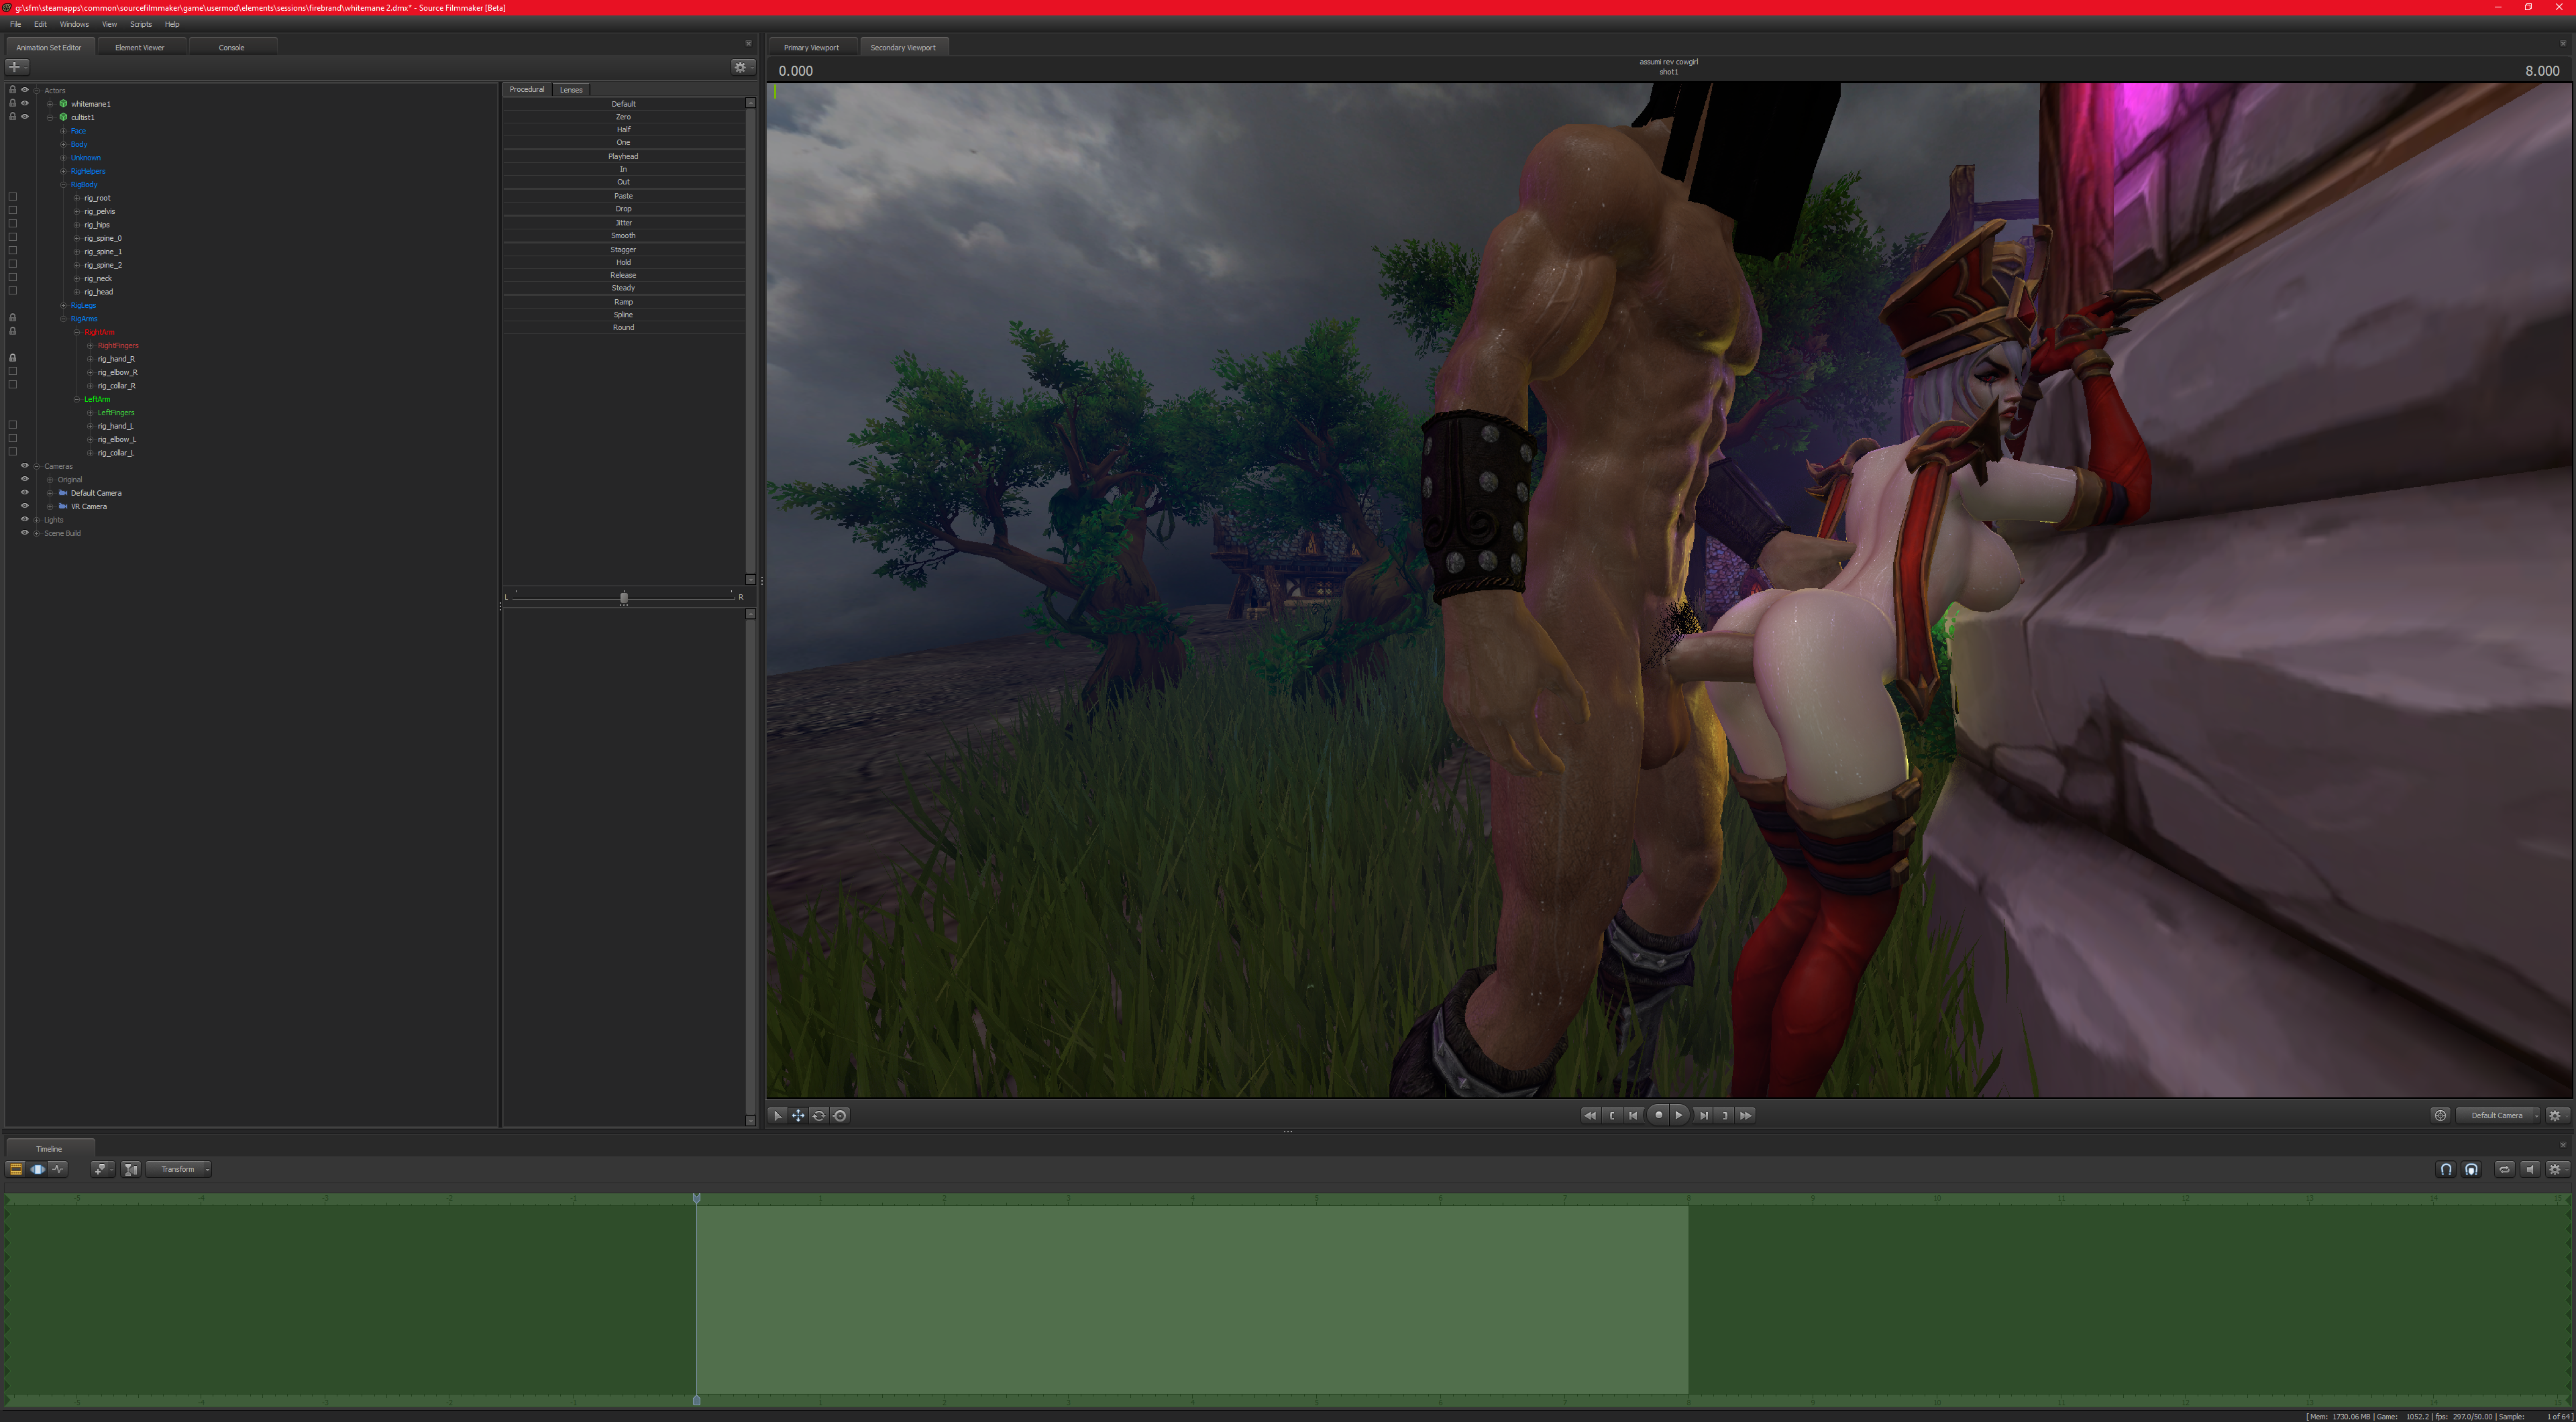Expand the whitemane1 animation set
This screenshot has width=2576, height=1422.
point(50,104)
